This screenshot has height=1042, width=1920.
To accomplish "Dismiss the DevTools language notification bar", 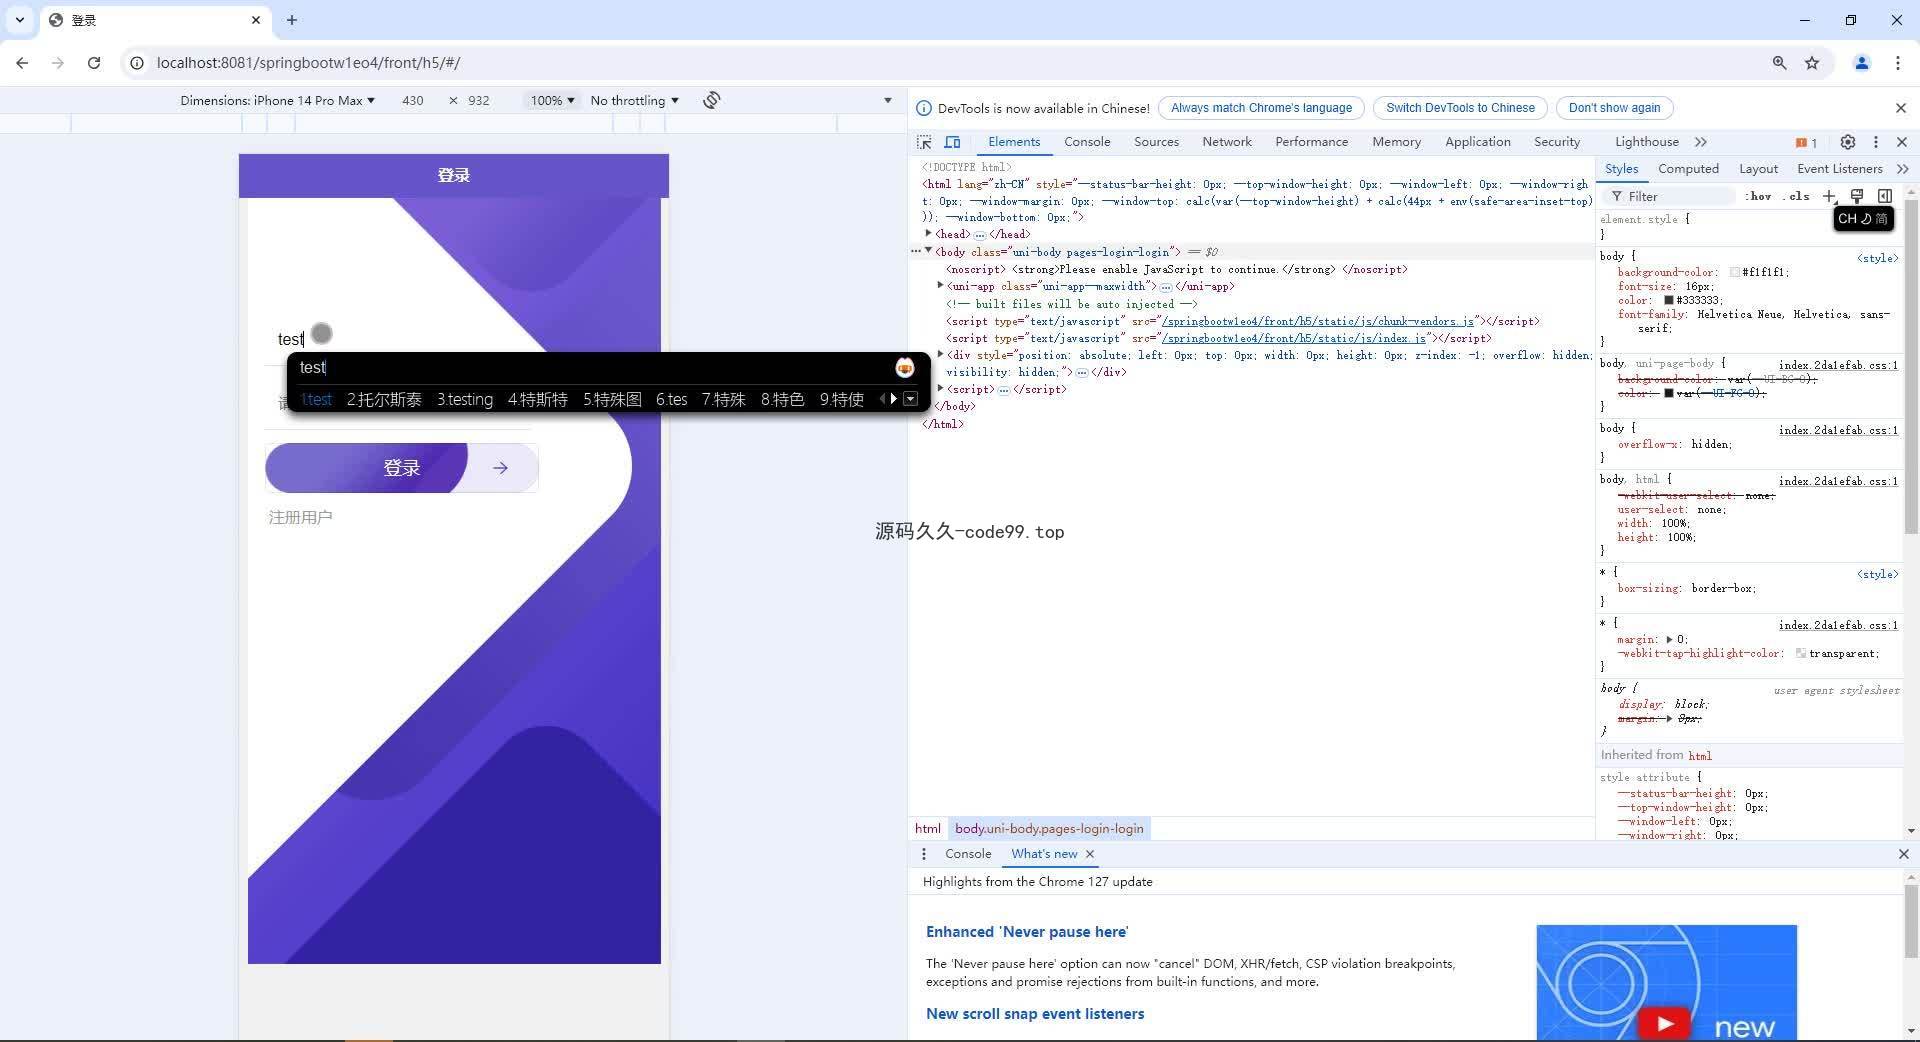I will [1901, 108].
